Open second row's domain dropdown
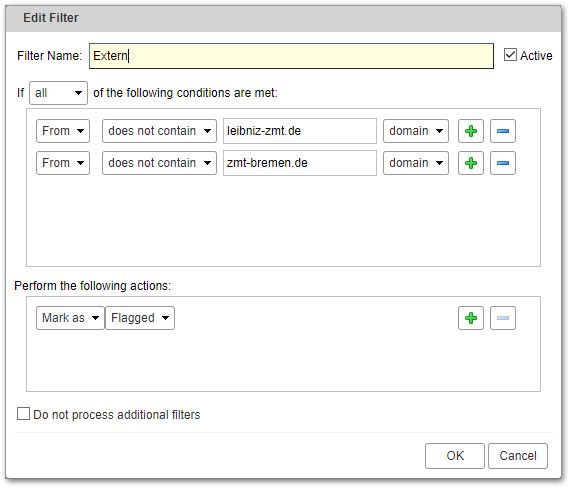The height and width of the screenshot is (488, 570). pyautogui.click(x=416, y=163)
